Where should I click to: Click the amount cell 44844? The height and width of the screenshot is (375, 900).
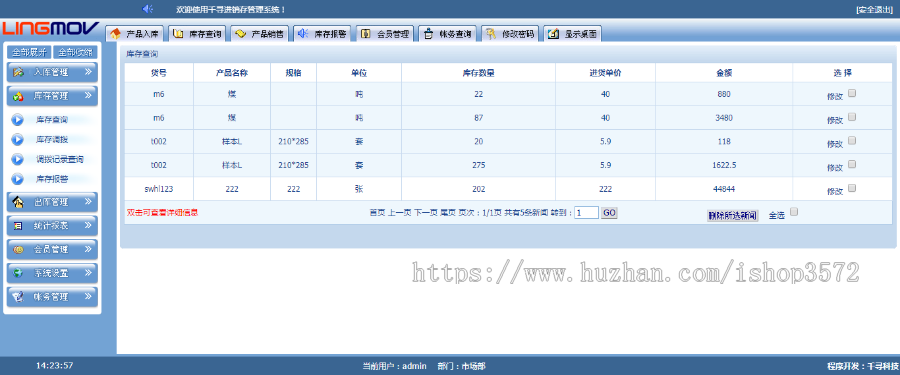coord(723,189)
